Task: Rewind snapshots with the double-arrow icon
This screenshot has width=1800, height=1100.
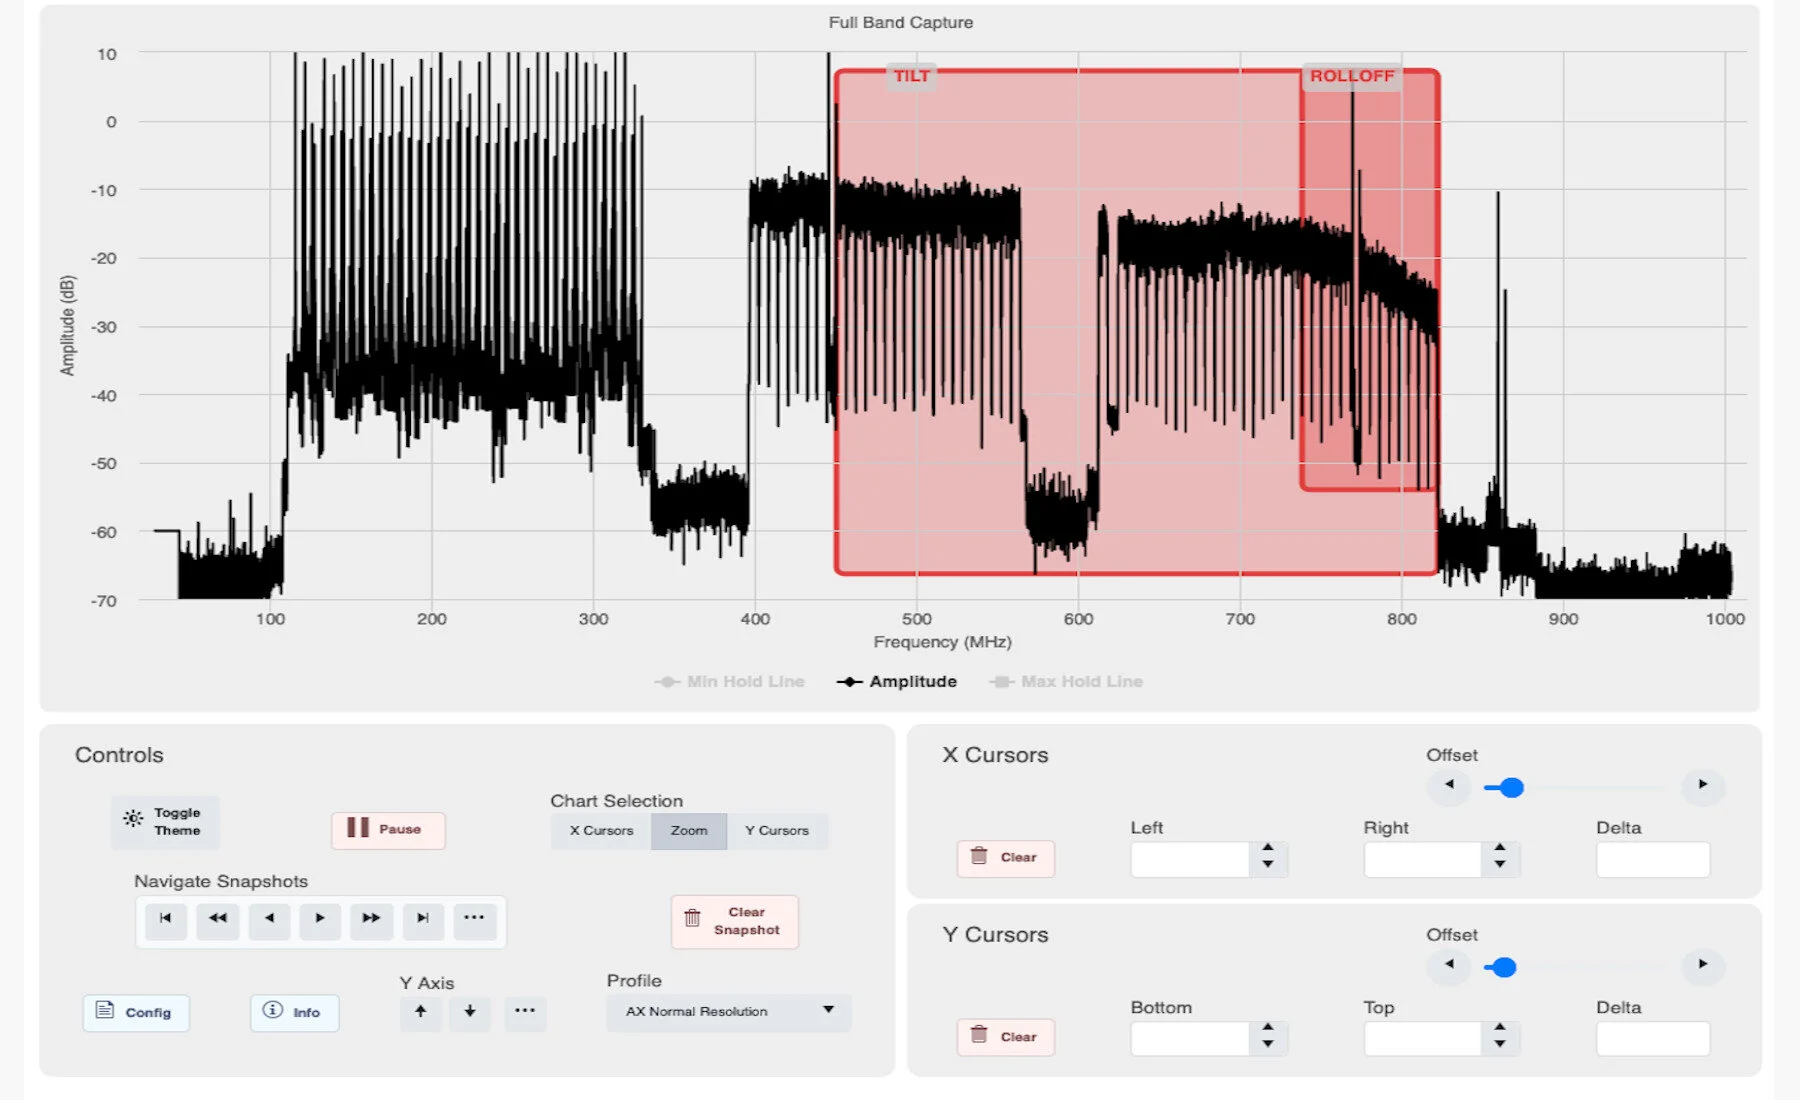Action: [x=217, y=921]
